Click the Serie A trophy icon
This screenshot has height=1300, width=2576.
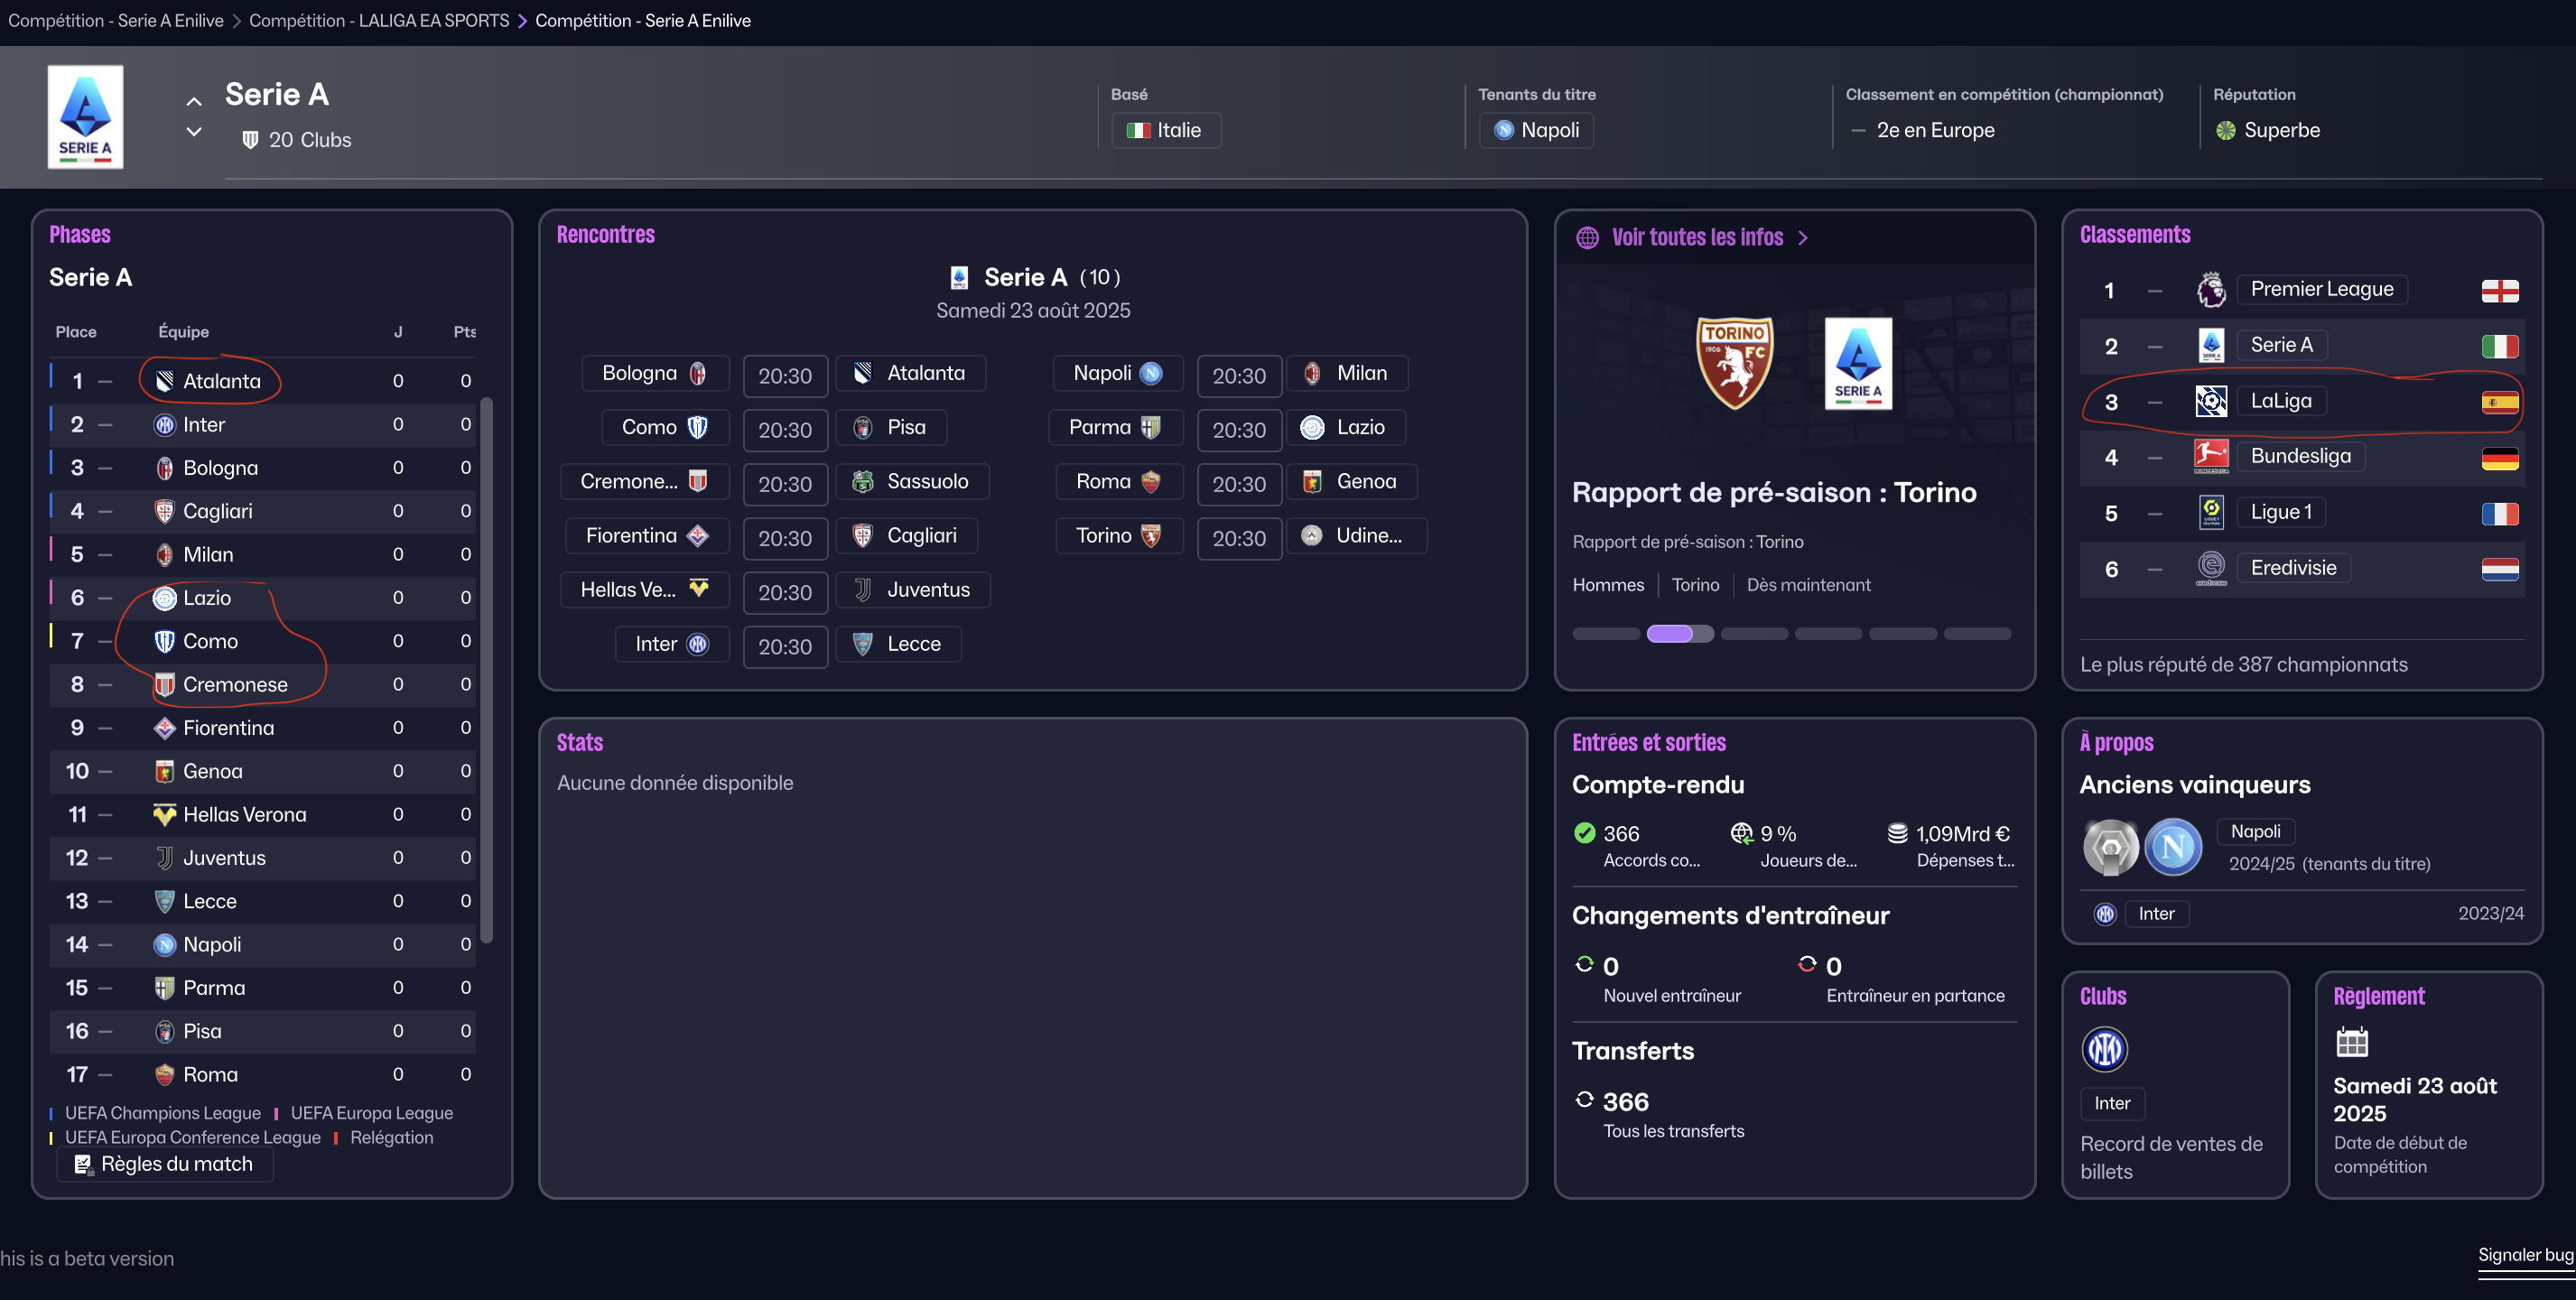click(x=2110, y=847)
